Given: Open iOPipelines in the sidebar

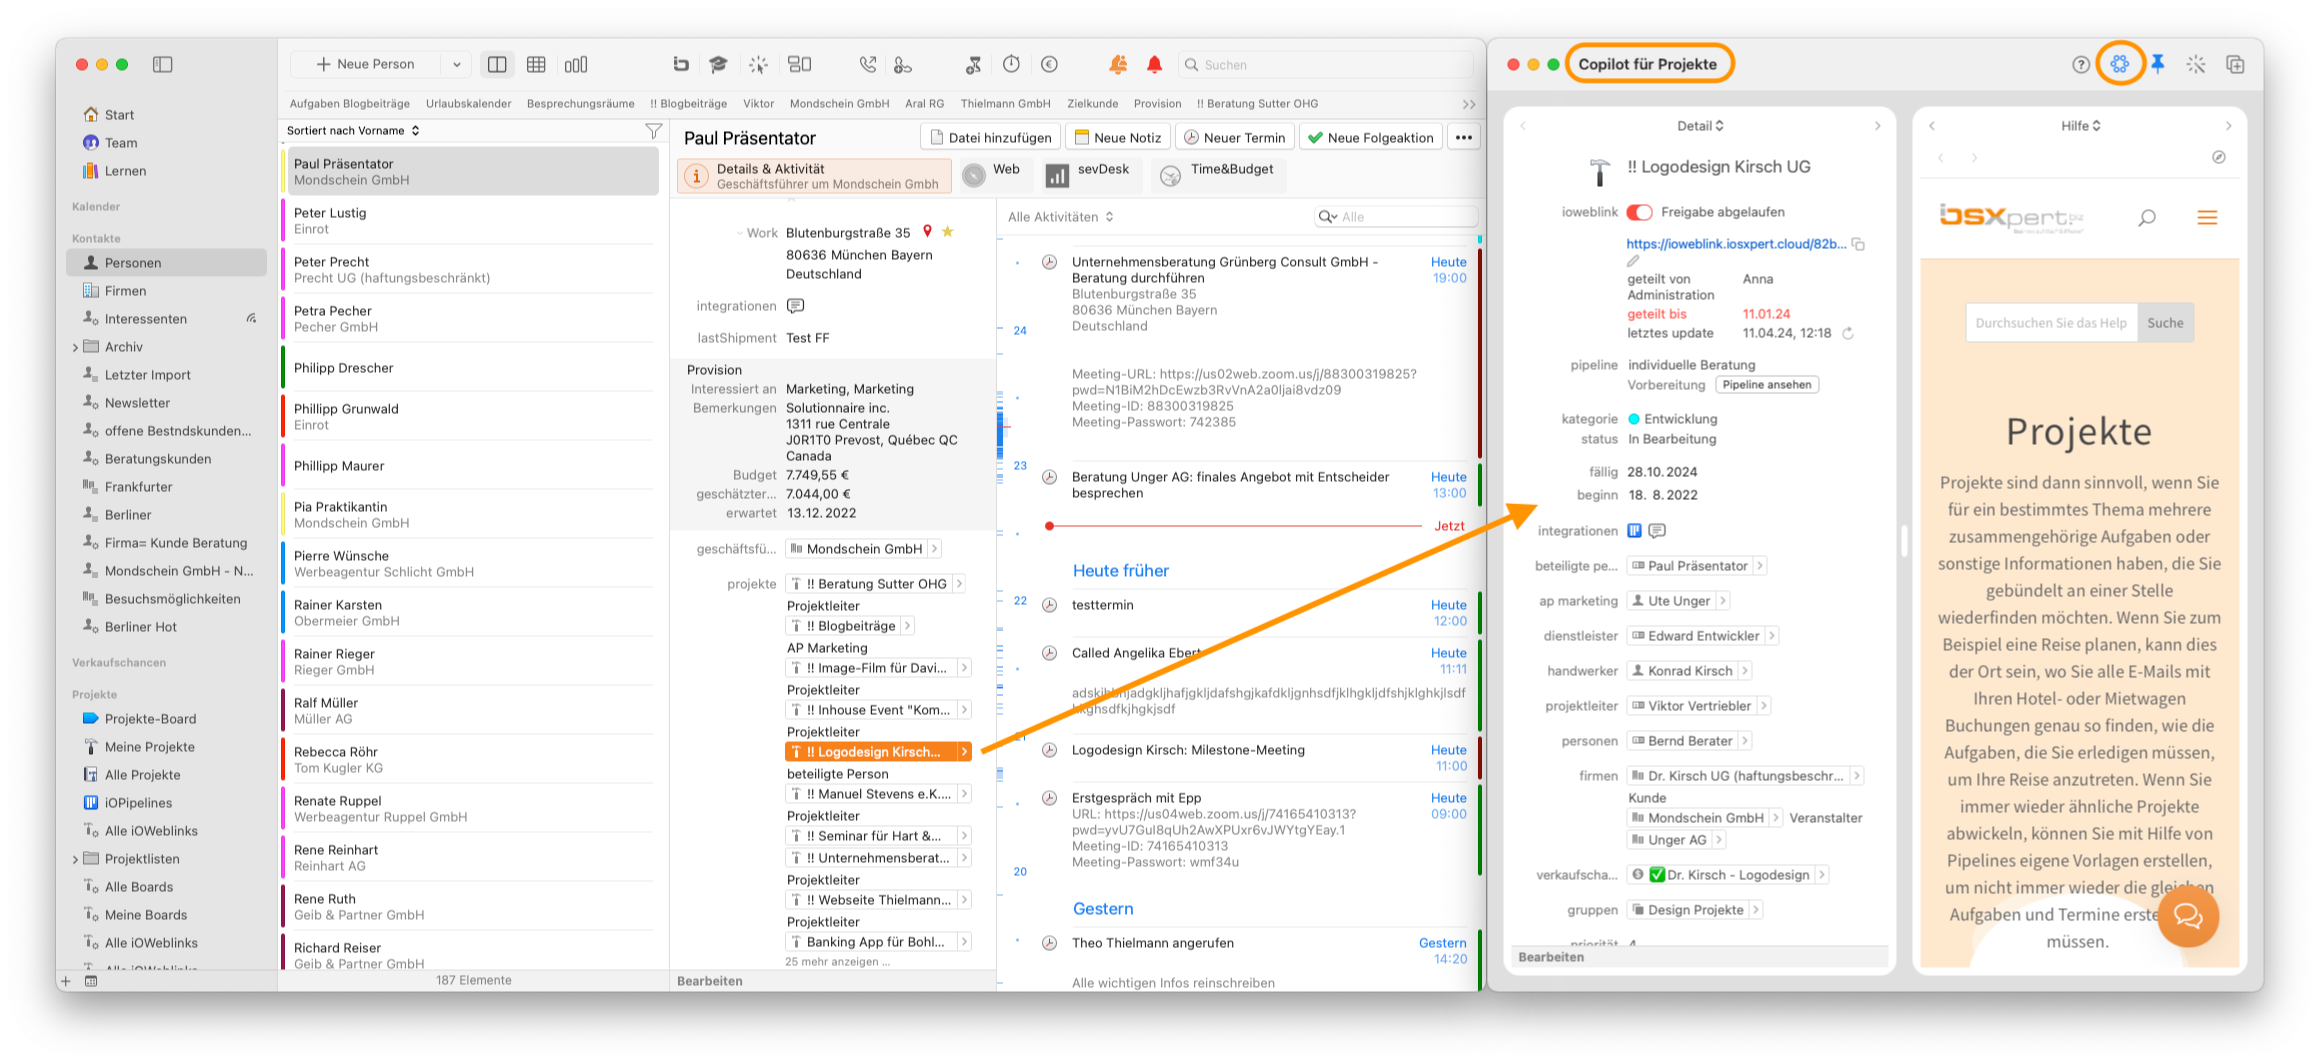Looking at the screenshot, I should click(x=166, y=803).
